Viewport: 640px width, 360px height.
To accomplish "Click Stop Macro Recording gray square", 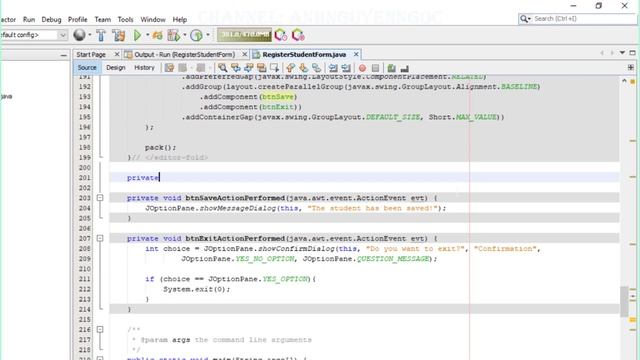I will (x=376, y=68).
